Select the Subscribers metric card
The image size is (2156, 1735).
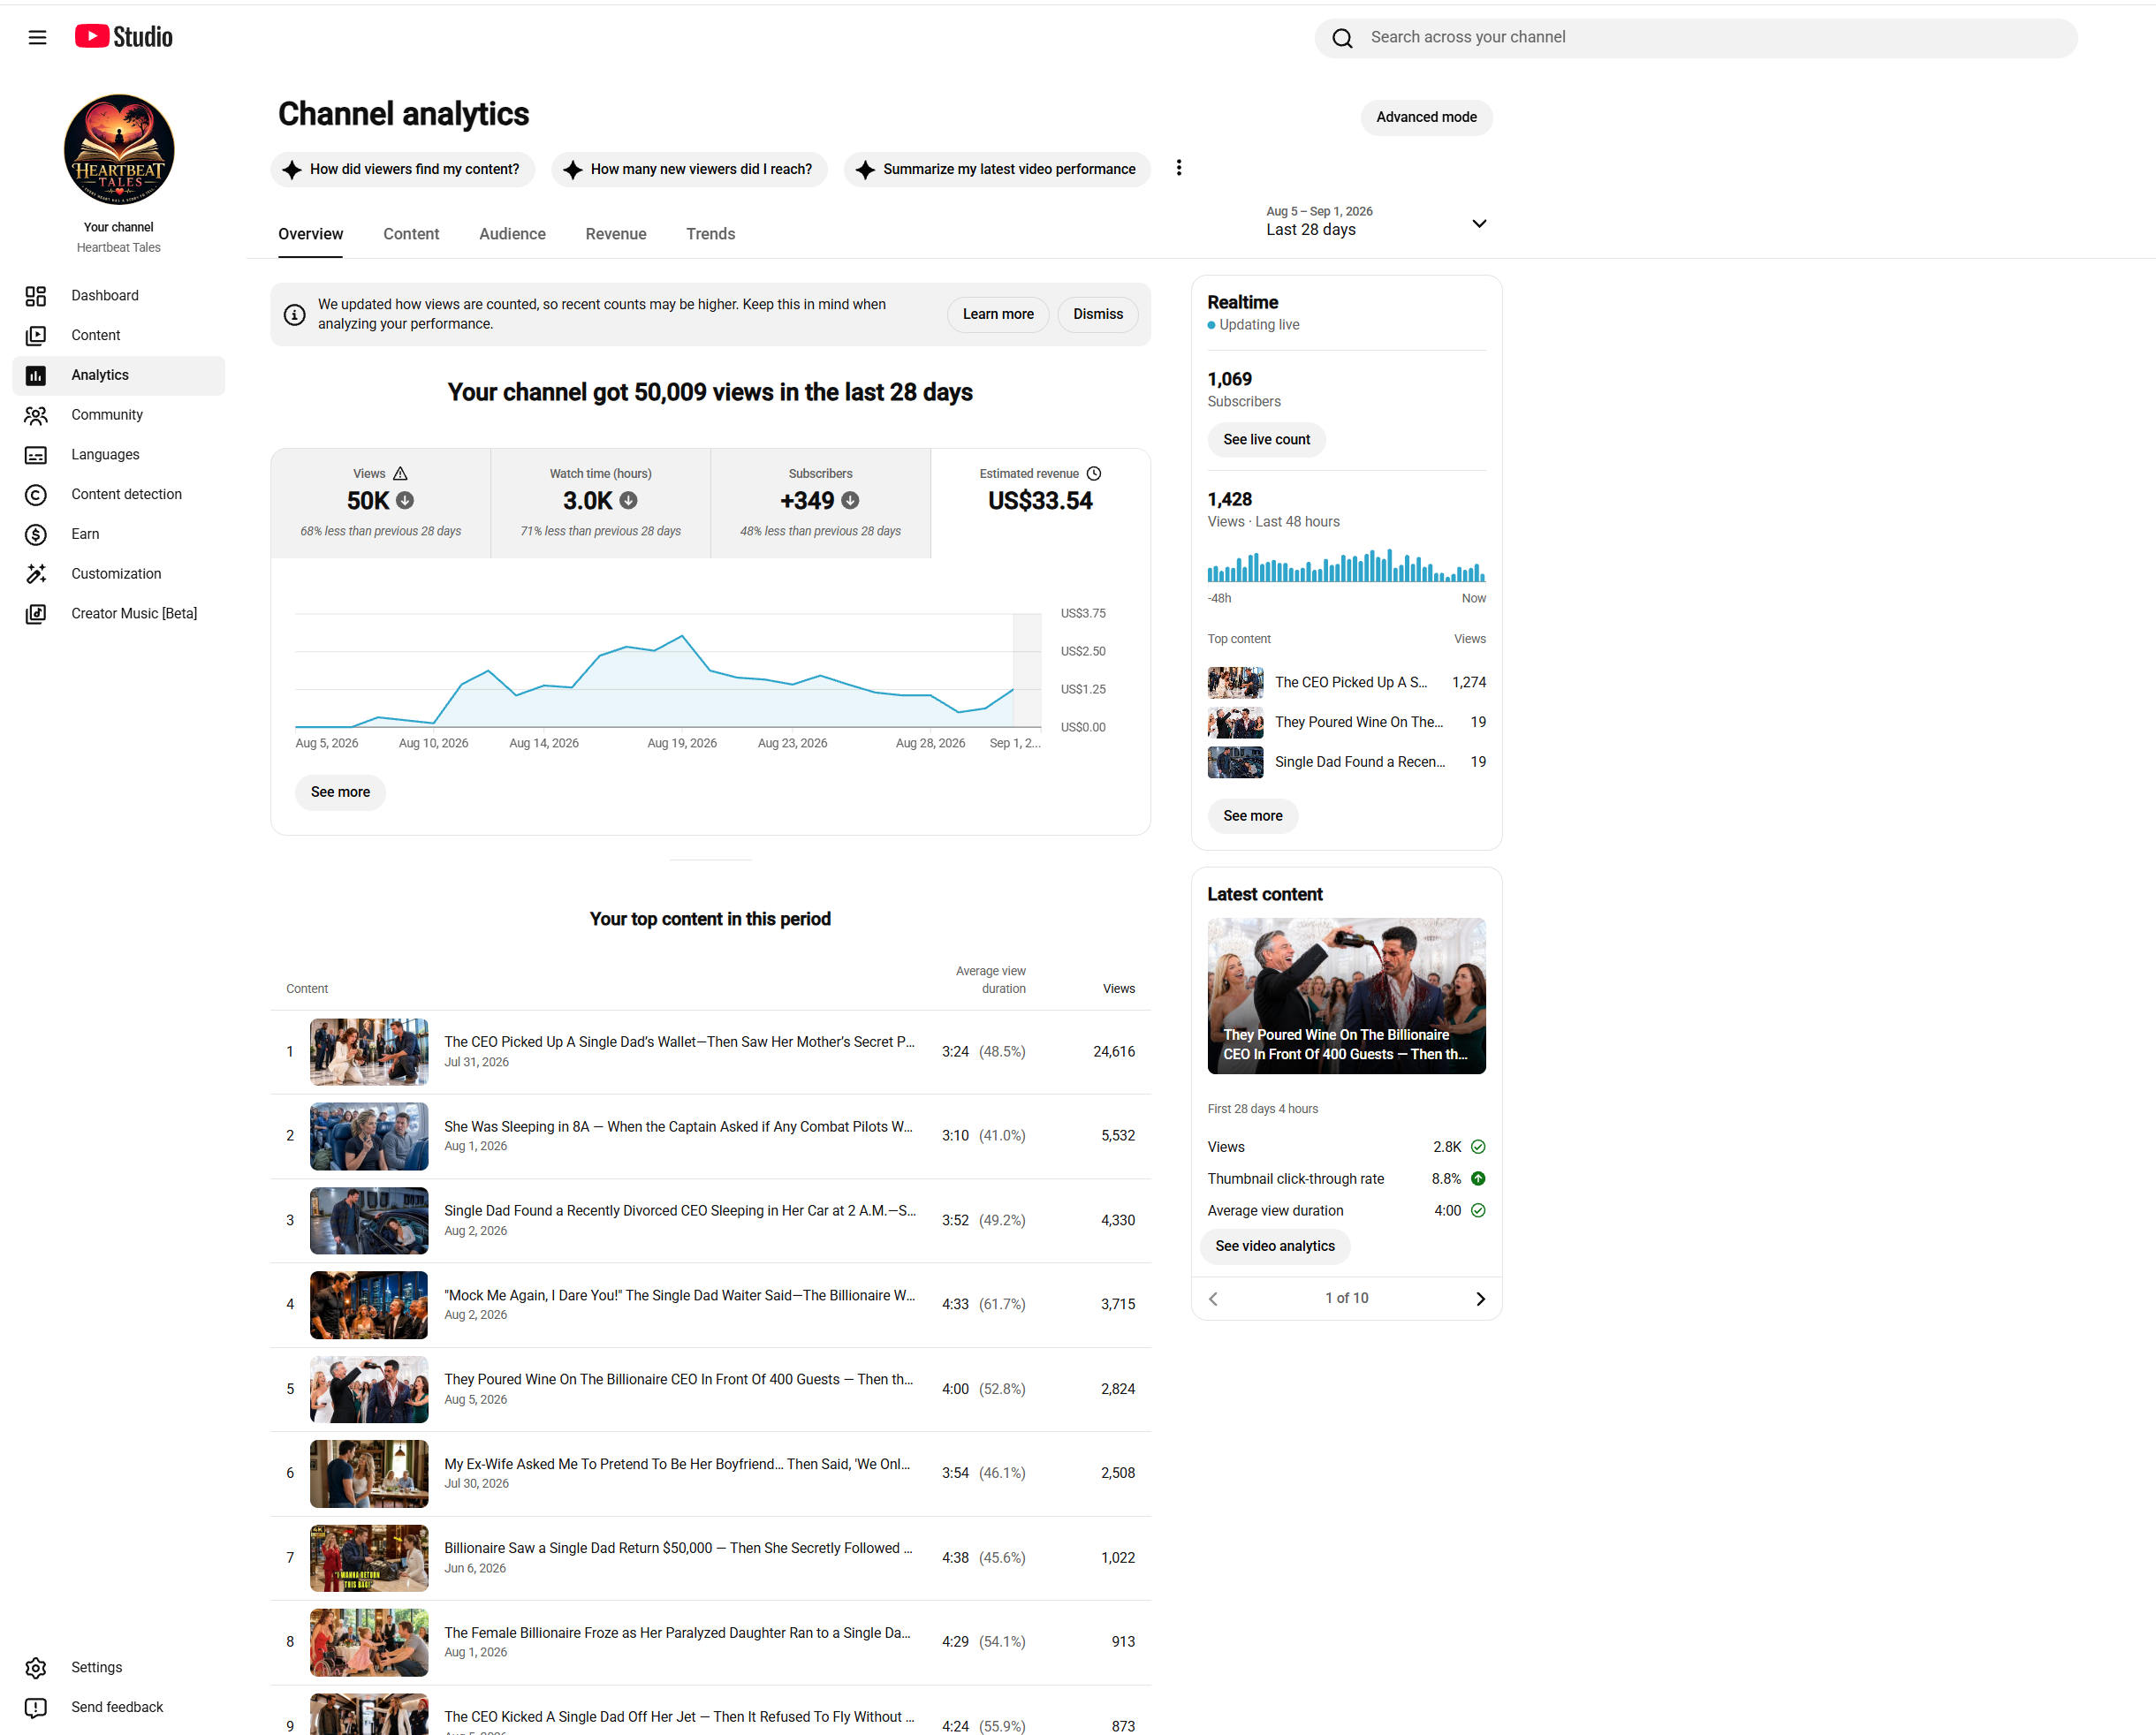coord(820,503)
